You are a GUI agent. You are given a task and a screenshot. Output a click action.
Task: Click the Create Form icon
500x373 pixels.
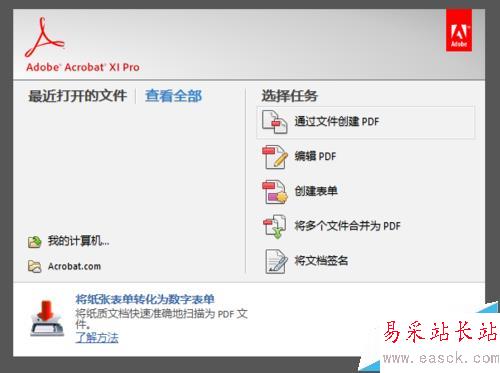(x=275, y=192)
